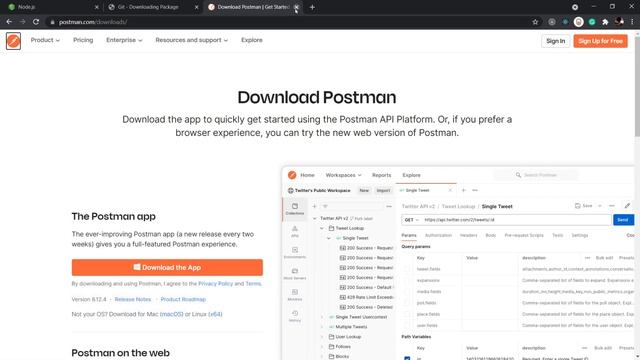Open the Product dropdown menu
Viewport: 640px width, 360px height.
(45, 40)
